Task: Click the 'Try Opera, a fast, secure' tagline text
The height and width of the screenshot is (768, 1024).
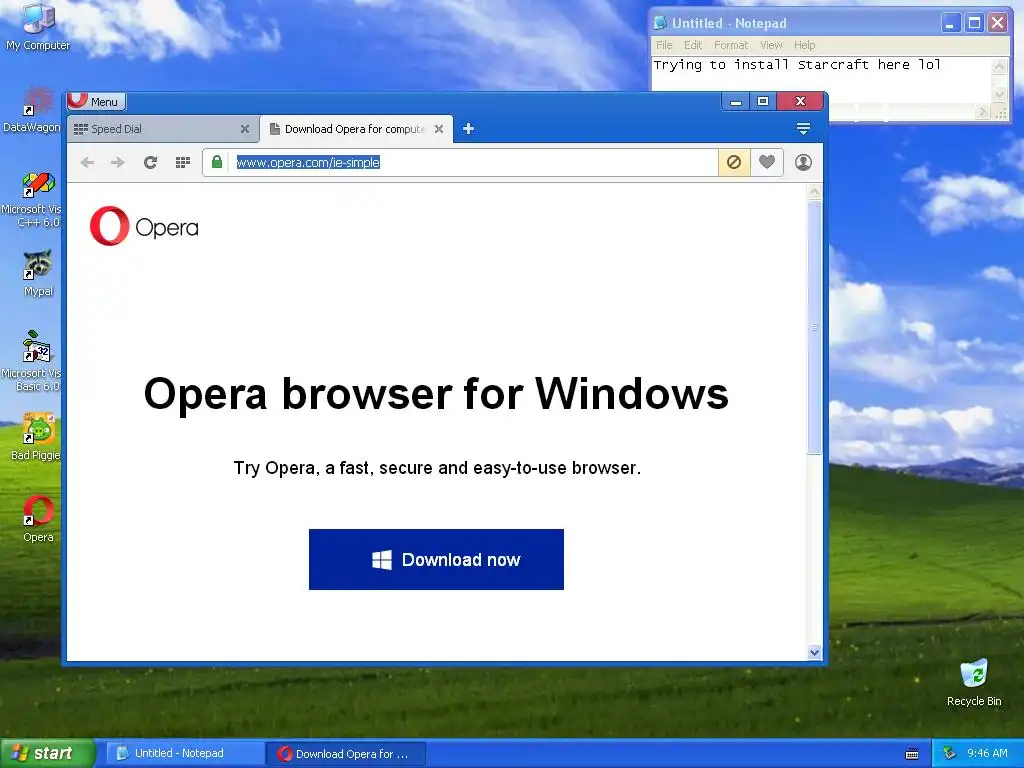Action: tap(437, 468)
